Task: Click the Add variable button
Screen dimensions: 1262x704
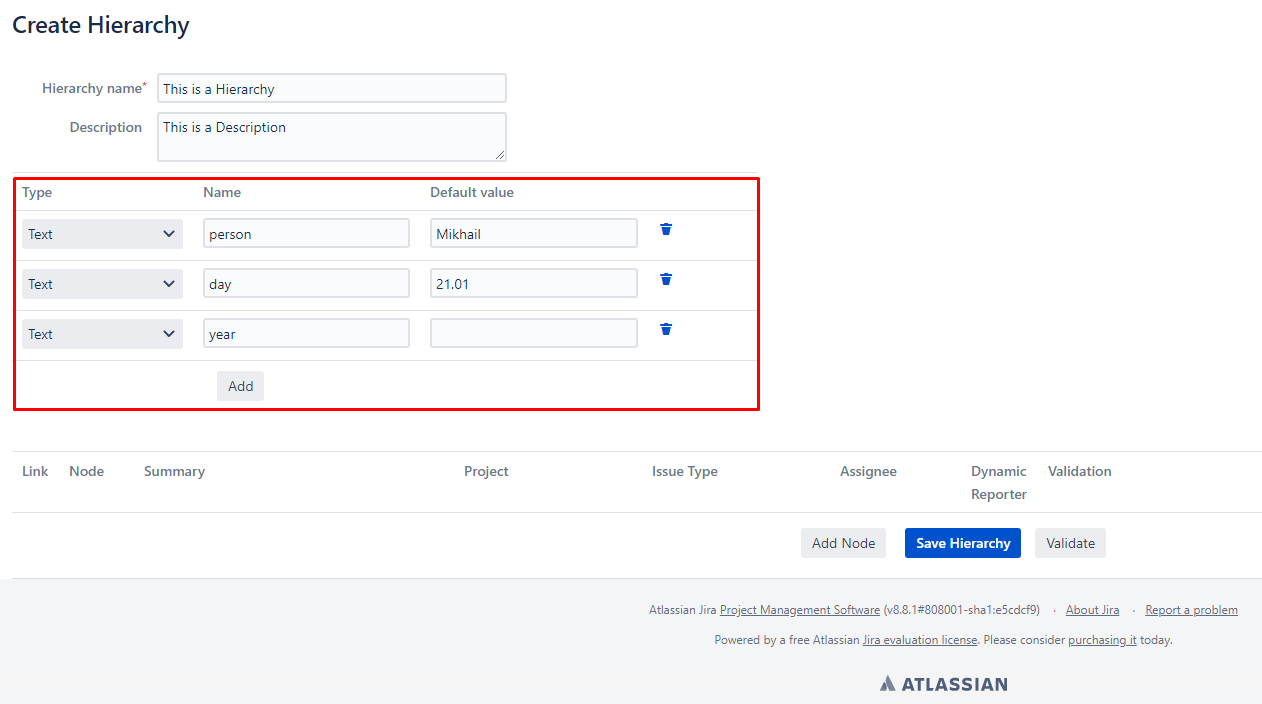Action: pos(240,386)
